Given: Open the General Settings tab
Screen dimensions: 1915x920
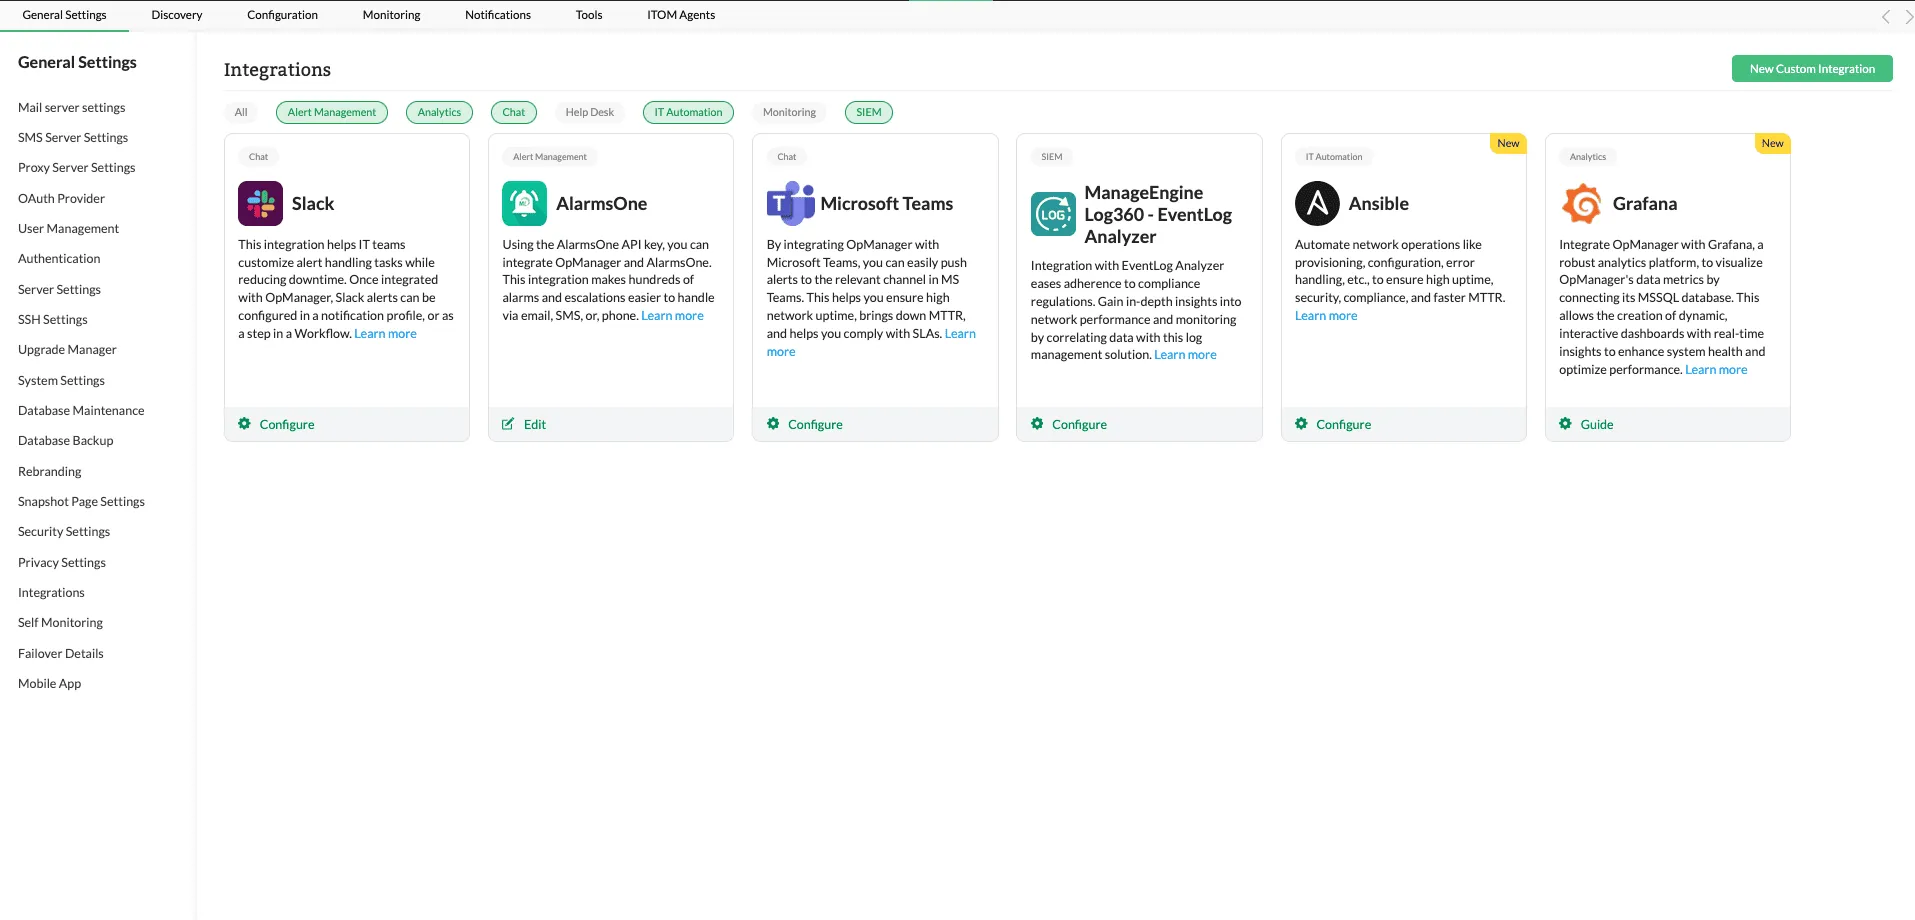Looking at the screenshot, I should coord(65,15).
